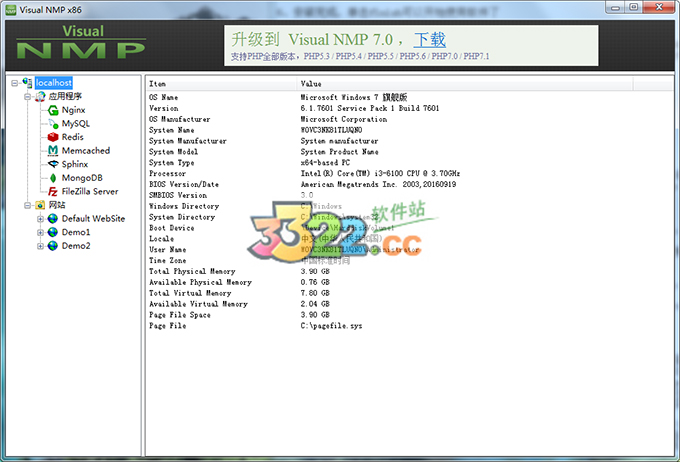Sort by the Value column header
The height and width of the screenshot is (462, 680).
(464, 84)
